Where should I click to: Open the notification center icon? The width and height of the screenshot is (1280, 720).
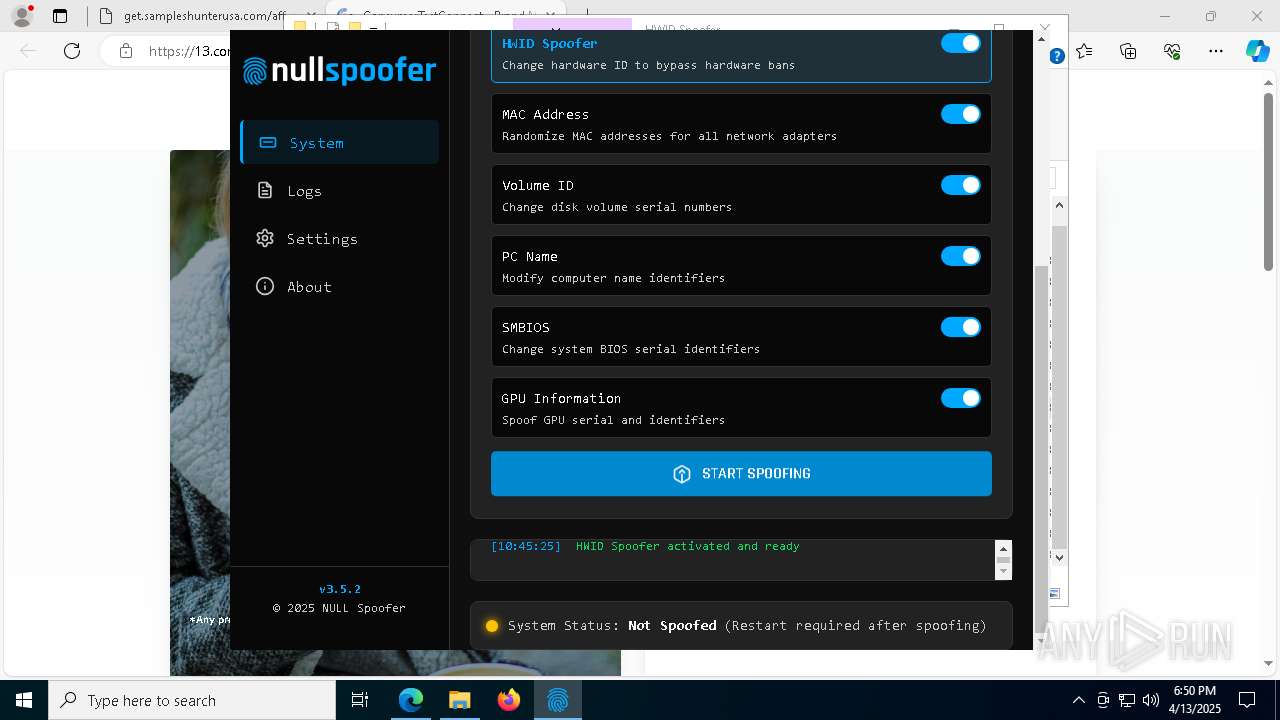pos(1248,700)
